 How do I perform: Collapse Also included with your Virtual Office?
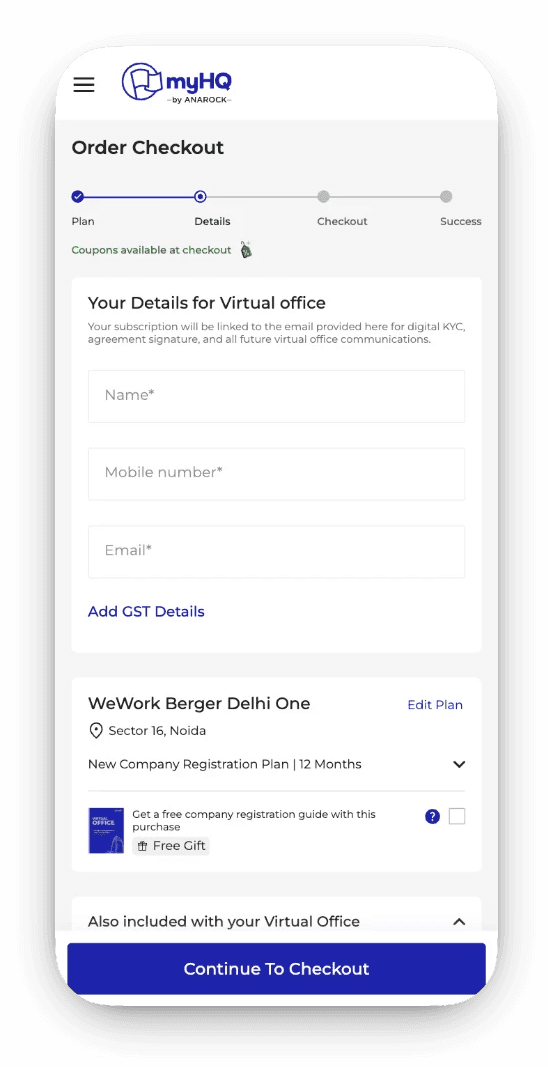click(x=459, y=921)
